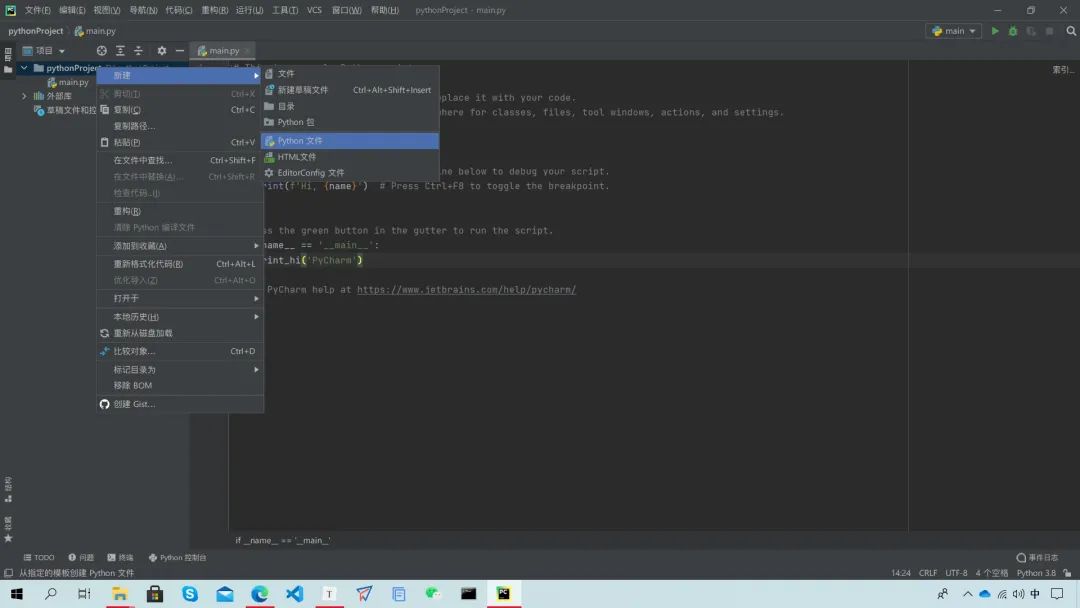Choose 新建草稿文件 in the submenu
Image resolution: width=1080 pixels, height=608 pixels.
(350, 90)
